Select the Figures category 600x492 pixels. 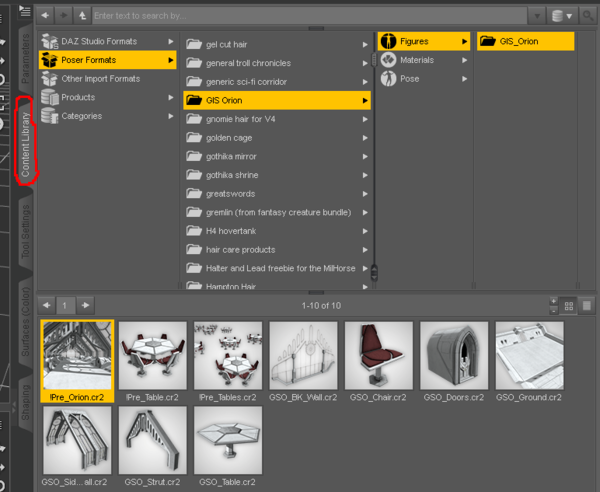424,41
